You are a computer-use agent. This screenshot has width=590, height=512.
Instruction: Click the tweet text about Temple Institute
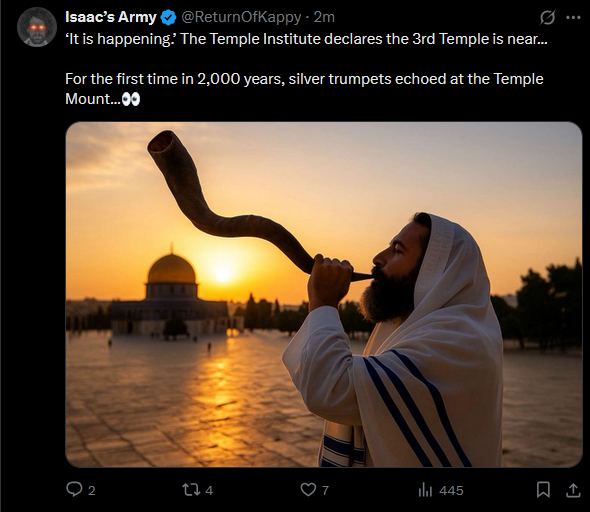click(x=306, y=39)
